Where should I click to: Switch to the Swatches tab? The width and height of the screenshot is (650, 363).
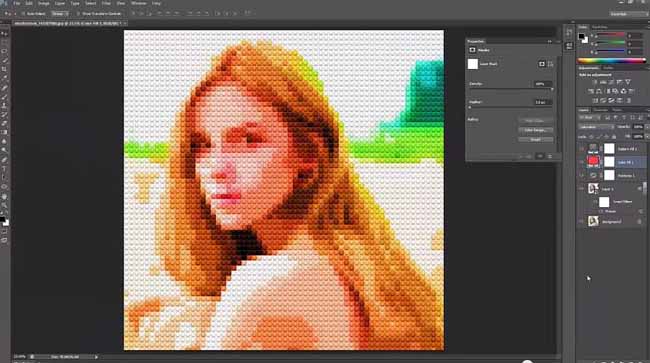(x=599, y=27)
